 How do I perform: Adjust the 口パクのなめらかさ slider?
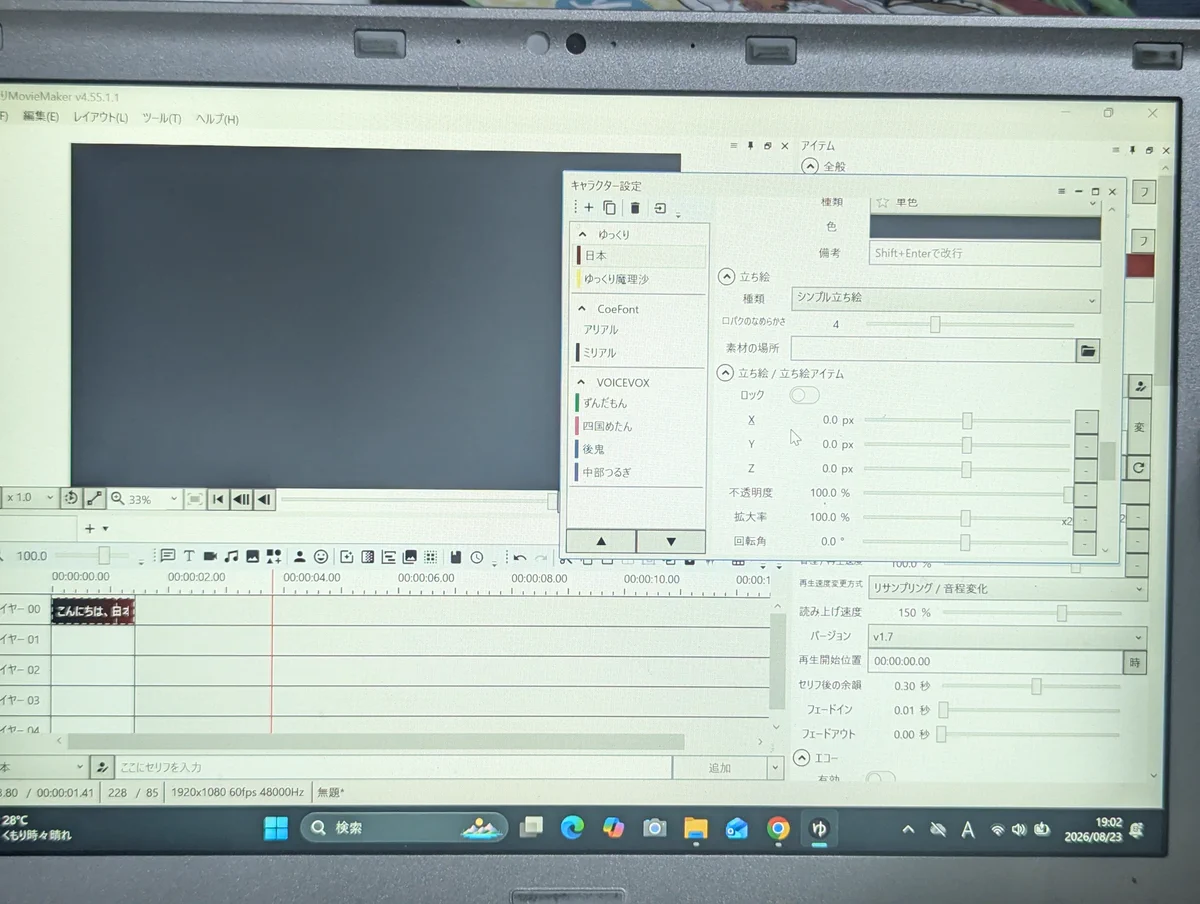(969, 324)
